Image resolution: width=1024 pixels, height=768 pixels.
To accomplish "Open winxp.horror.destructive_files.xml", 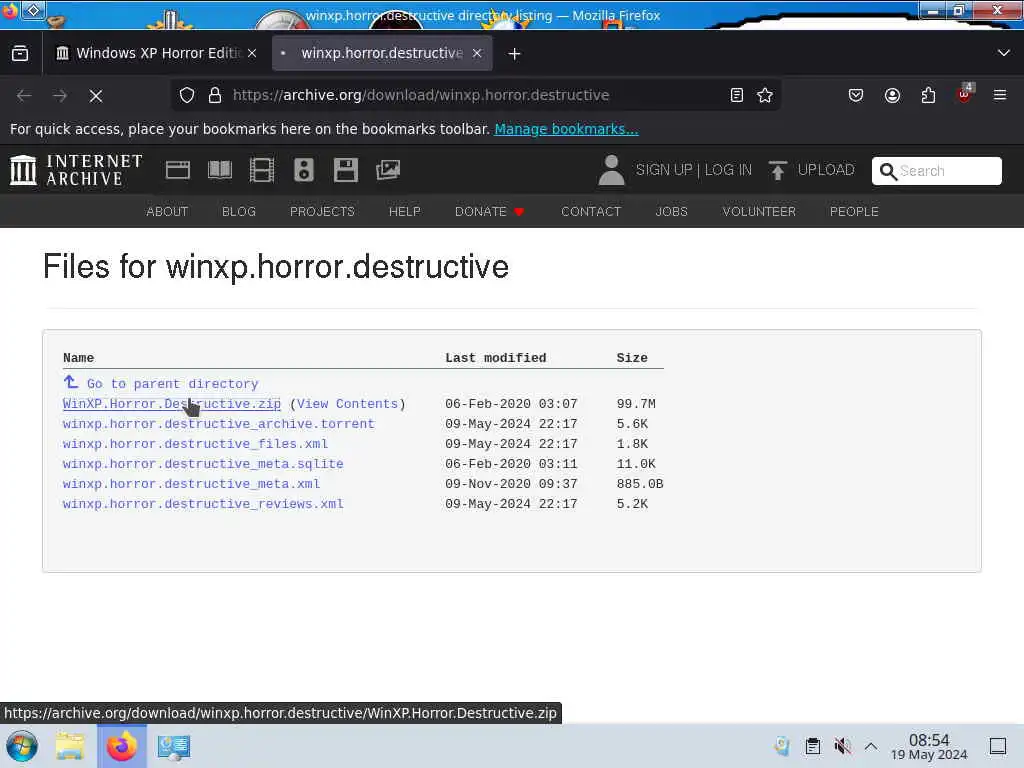I will coord(195,444).
